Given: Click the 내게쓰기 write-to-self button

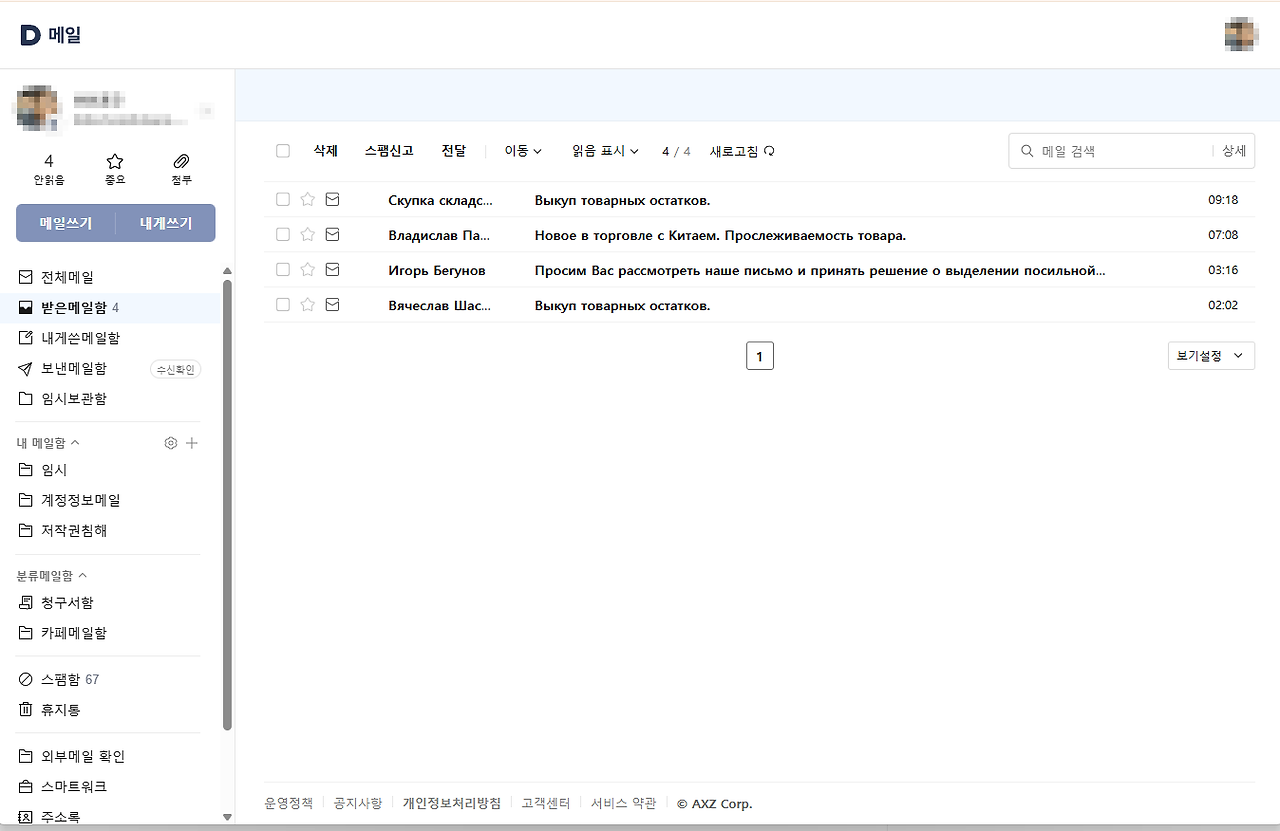Looking at the screenshot, I should coord(166,223).
